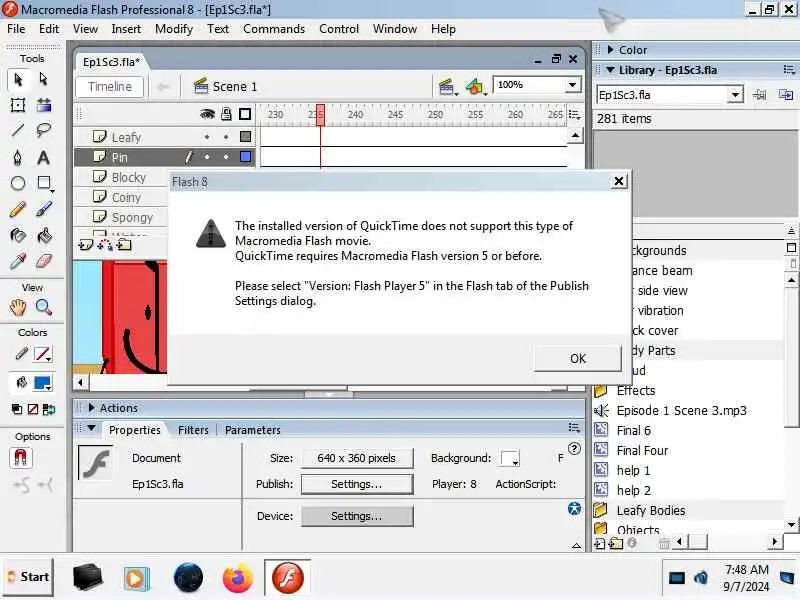Click the Publish Settings button

pos(357,484)
